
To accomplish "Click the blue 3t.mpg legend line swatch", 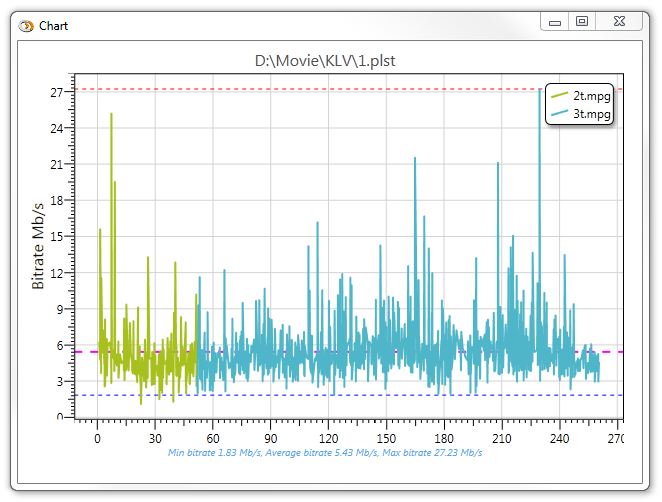I will (559, 114).
